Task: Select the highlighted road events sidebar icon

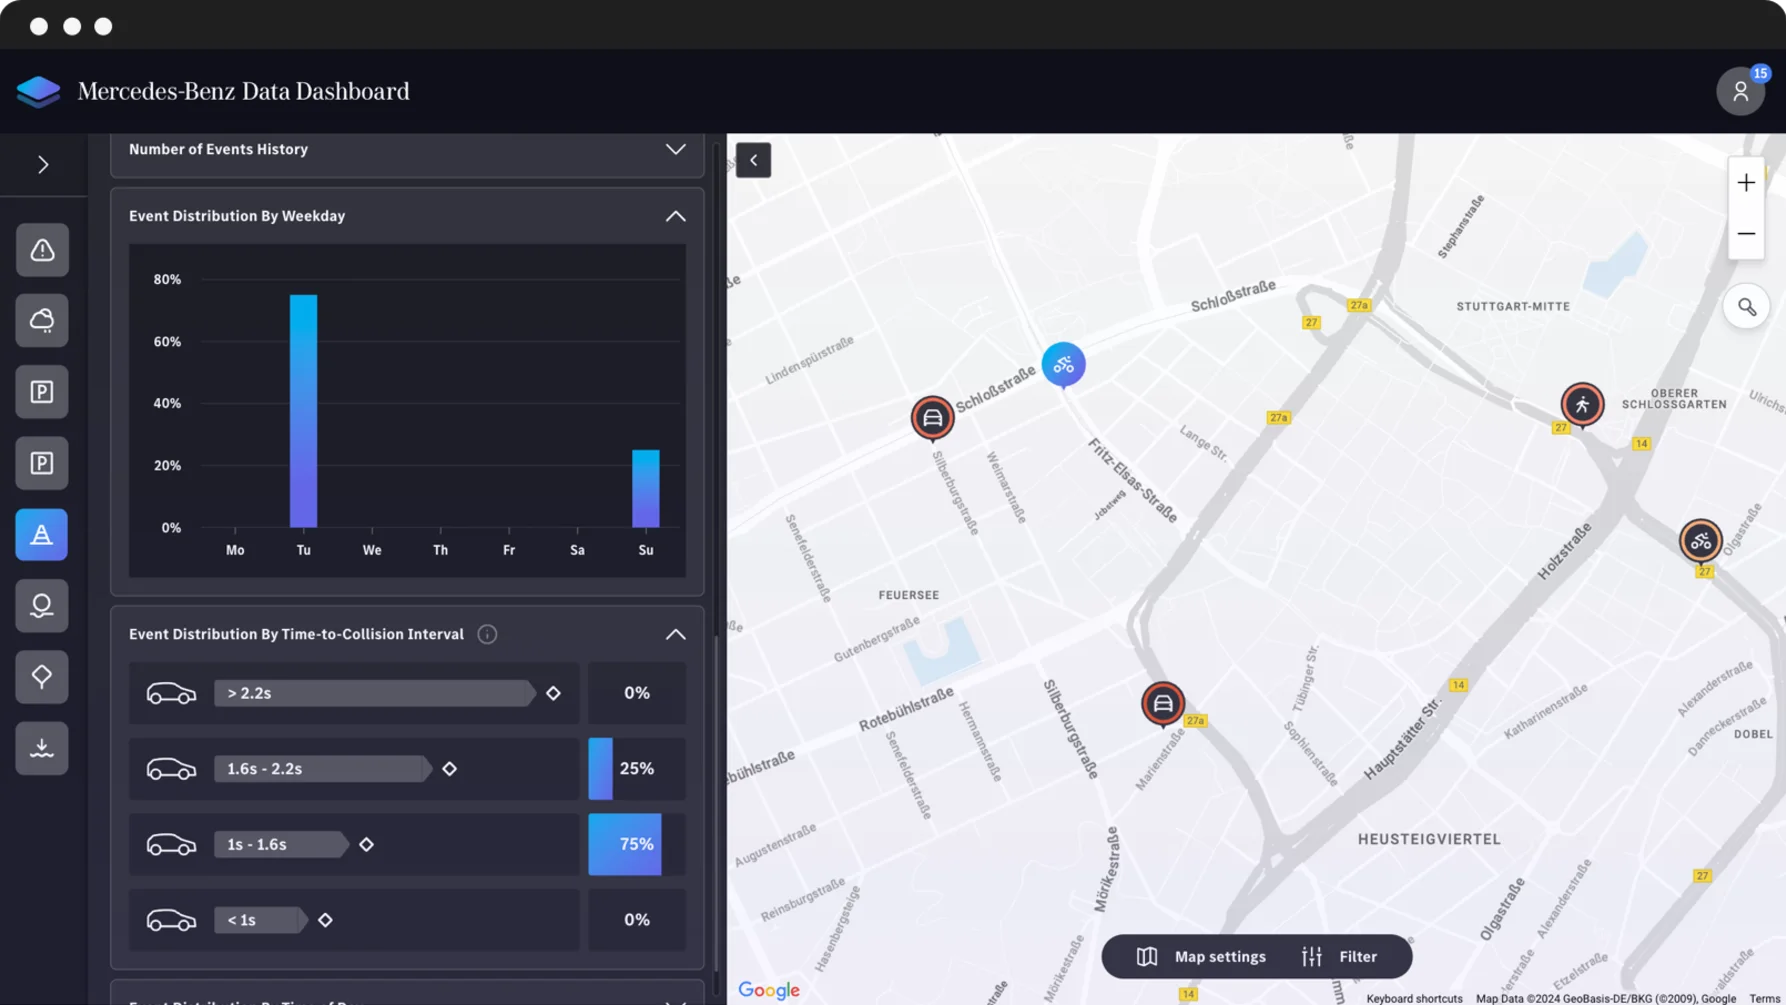Action: [42, 535]
